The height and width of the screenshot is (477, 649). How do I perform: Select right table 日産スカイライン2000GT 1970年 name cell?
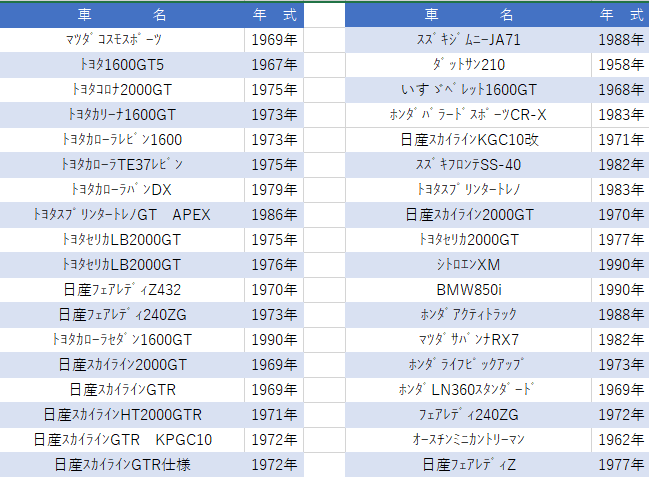point(468,215)
